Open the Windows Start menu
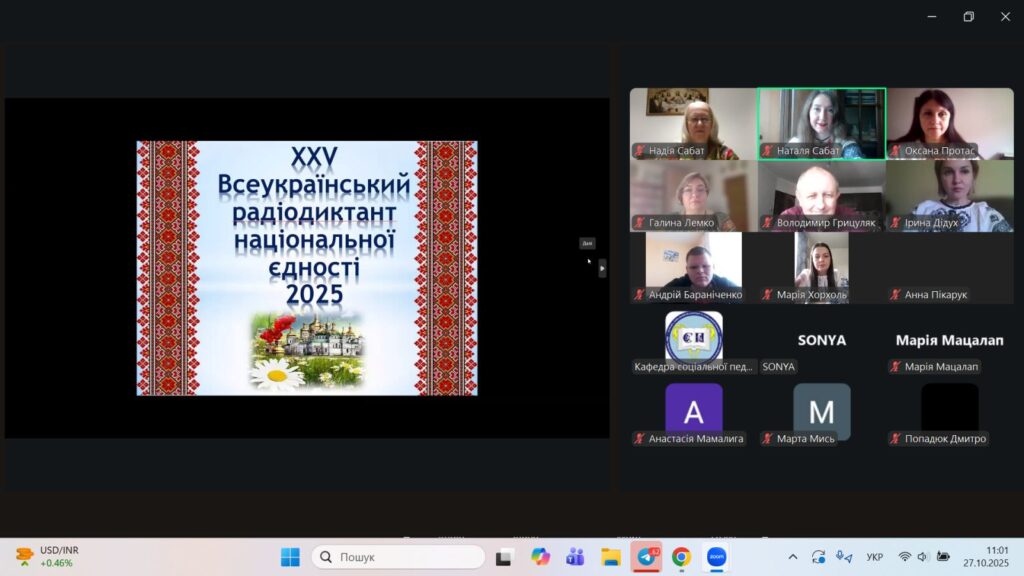1024x576 pixels. (x=290, y=557)
